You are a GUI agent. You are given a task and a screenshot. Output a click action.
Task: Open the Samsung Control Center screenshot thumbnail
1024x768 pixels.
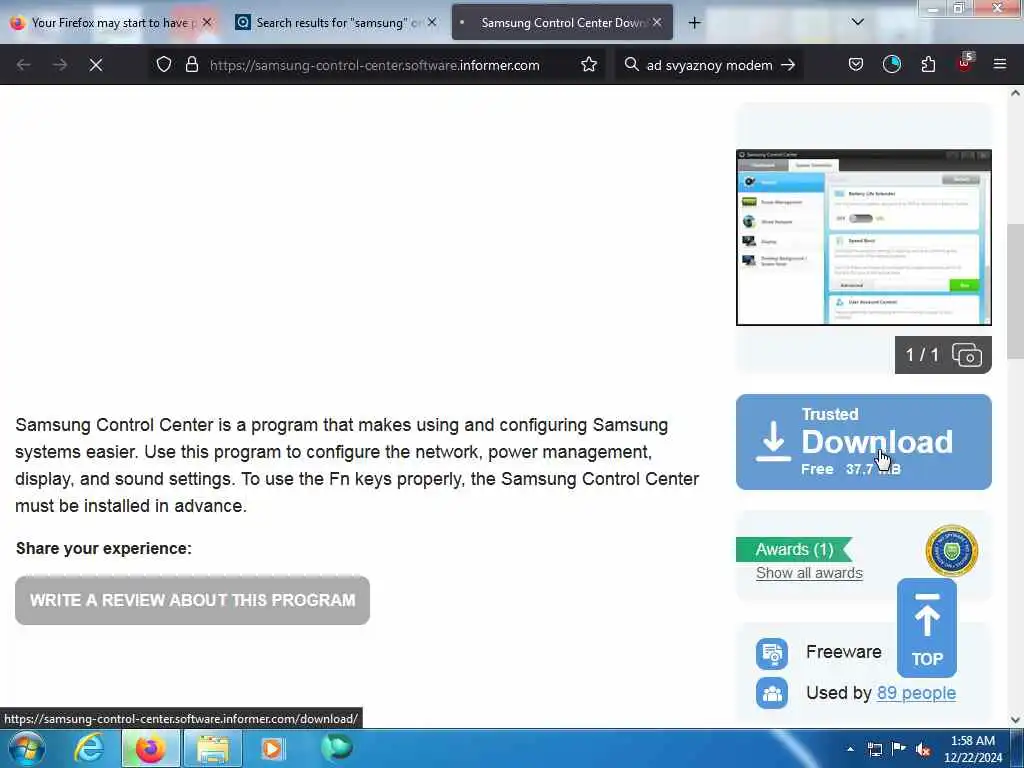point(863,238)
